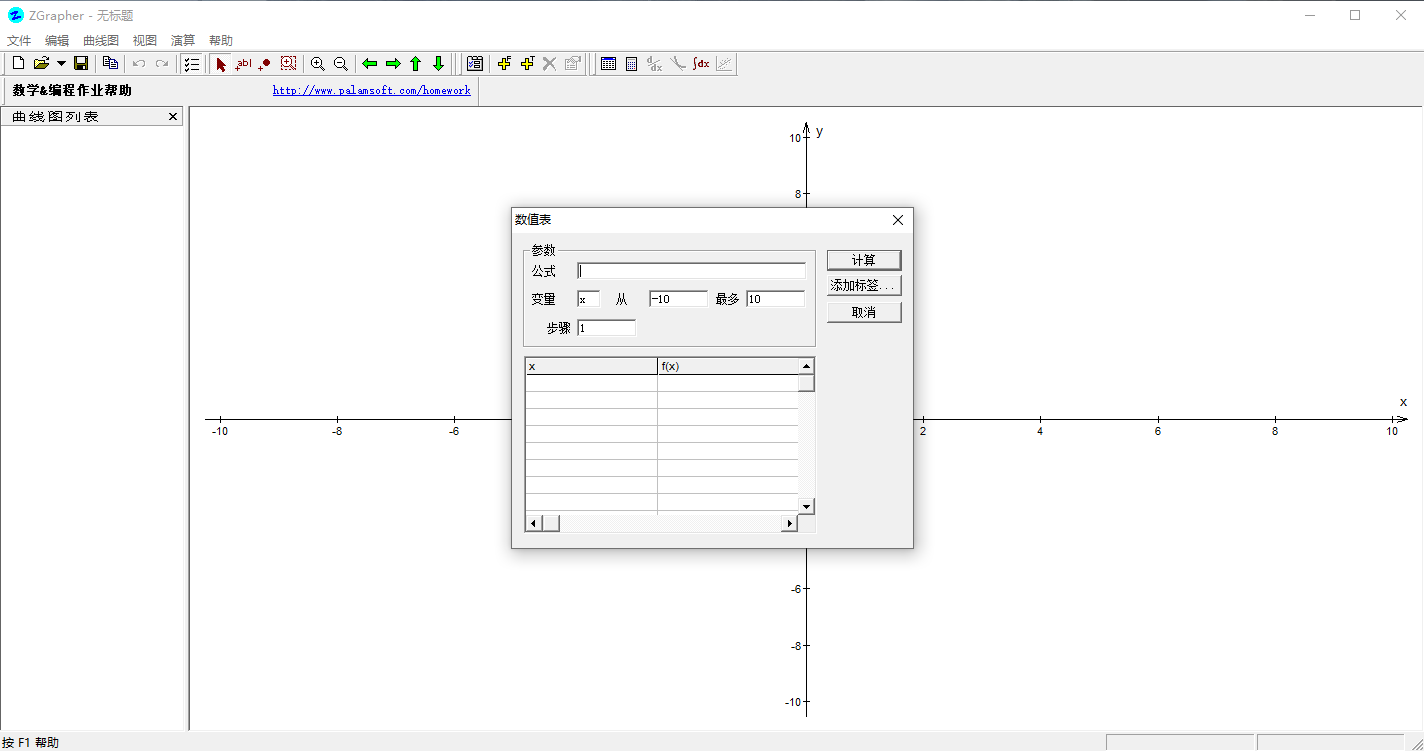1424x751 pixels.
Task: Close the 曲线图列表 panel
Action: pos(173,117)
